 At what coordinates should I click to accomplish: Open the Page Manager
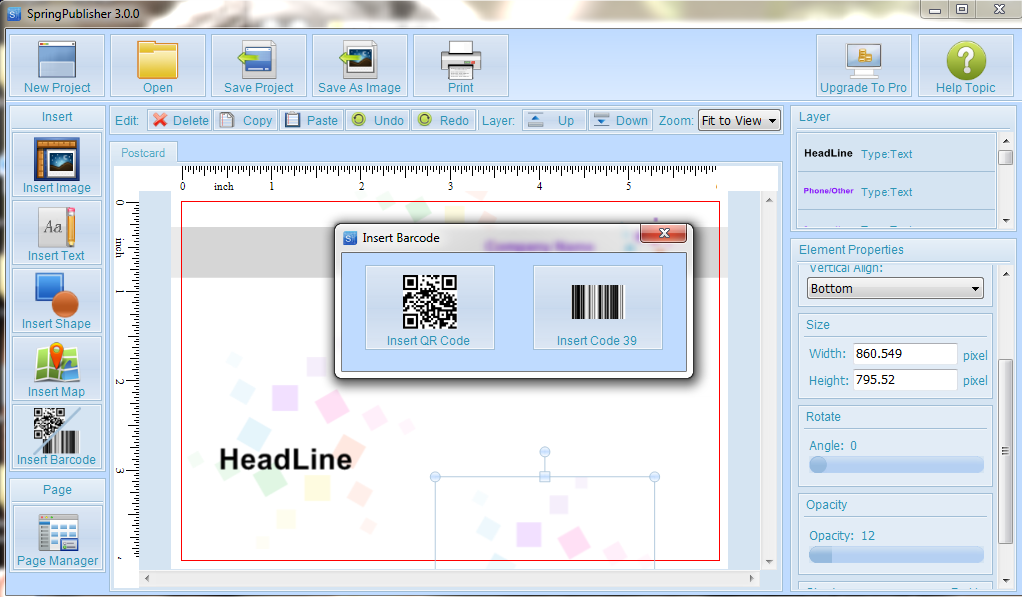point(57,539)
